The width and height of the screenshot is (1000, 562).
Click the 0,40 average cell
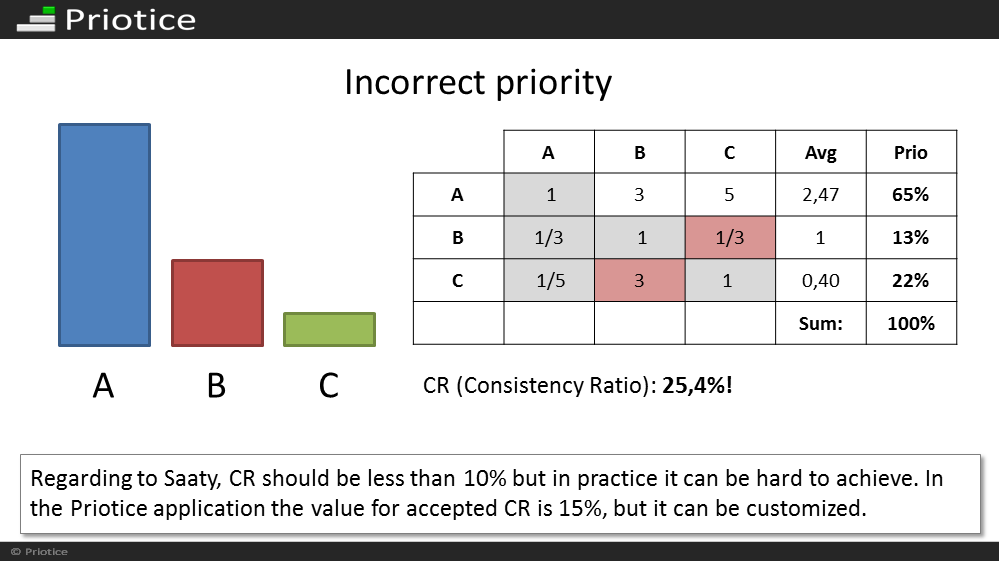[821, 280]
